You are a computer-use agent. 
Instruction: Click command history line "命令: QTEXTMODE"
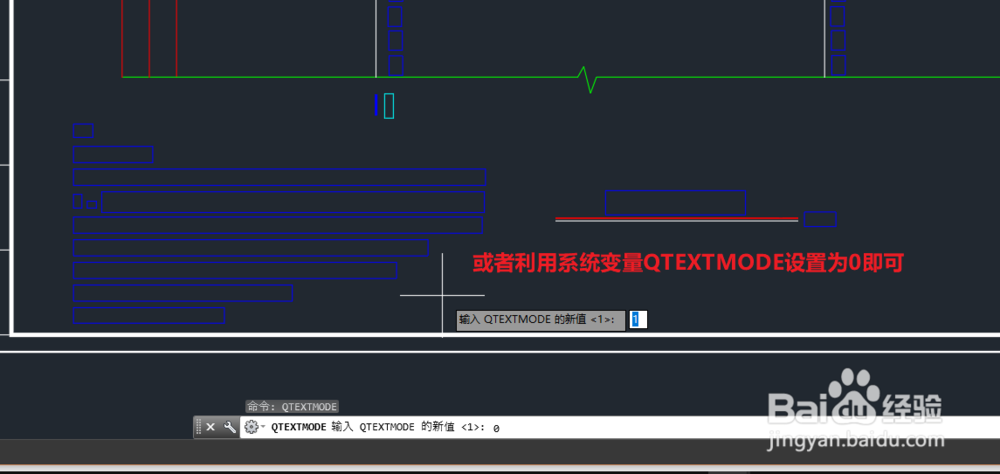292,406
